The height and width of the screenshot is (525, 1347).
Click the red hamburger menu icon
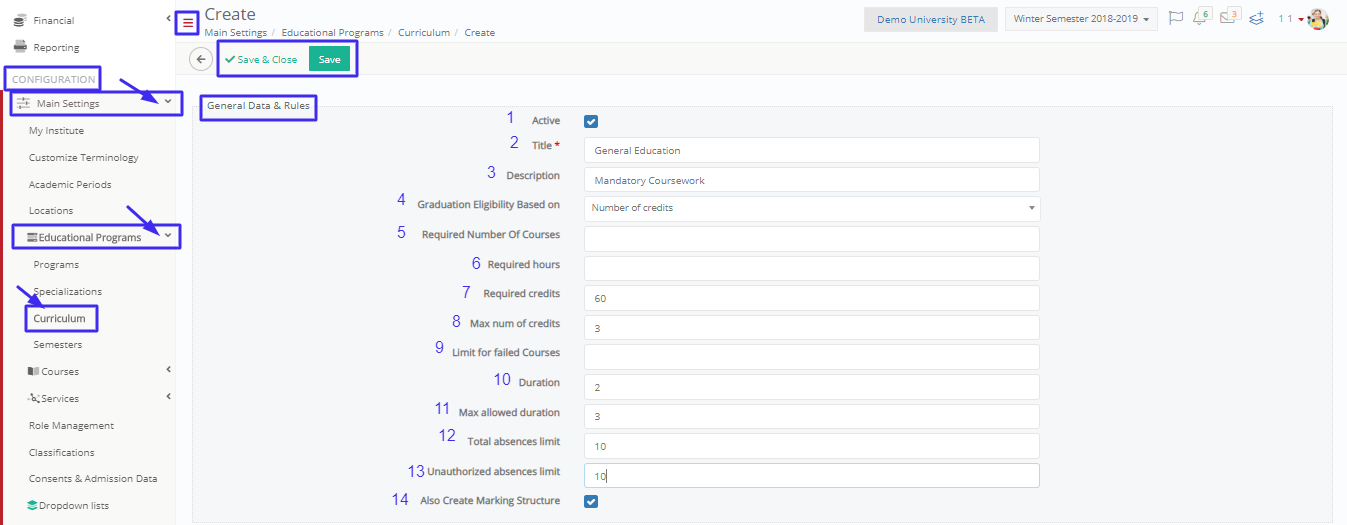pyautogui.click(x=188, y=22)
